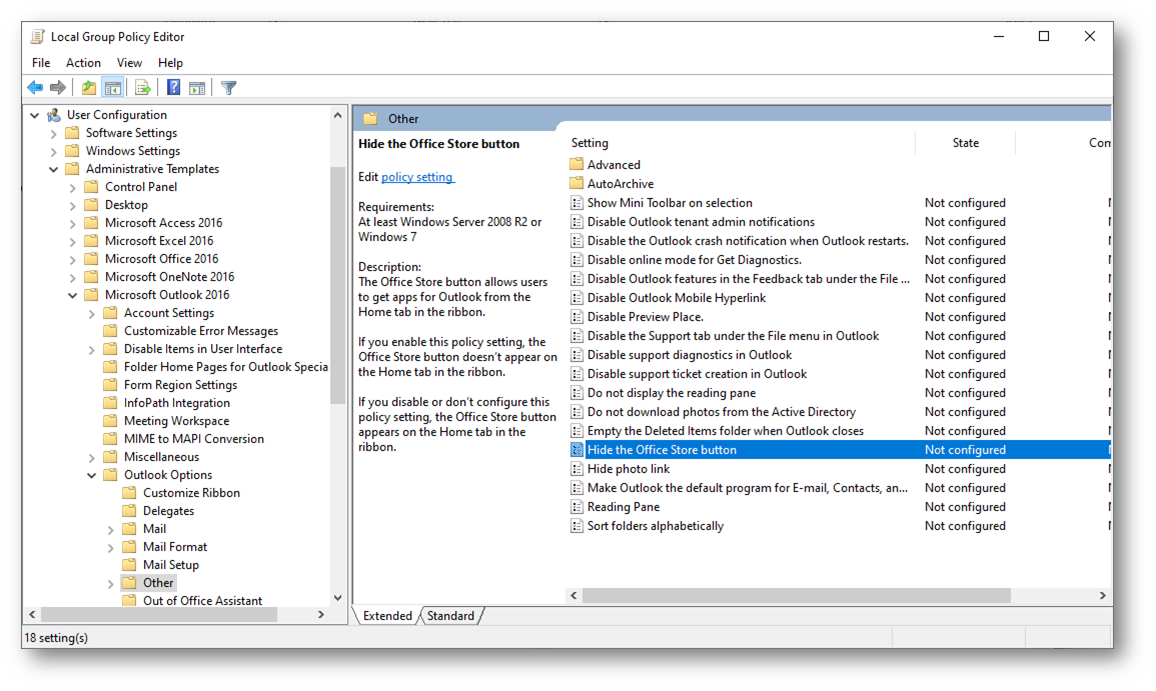Viewport: 1156px width, 691px height.
Task: Expand the Miscellaneous node arrow
Action: pyautogui.click(x=91, y=457)
